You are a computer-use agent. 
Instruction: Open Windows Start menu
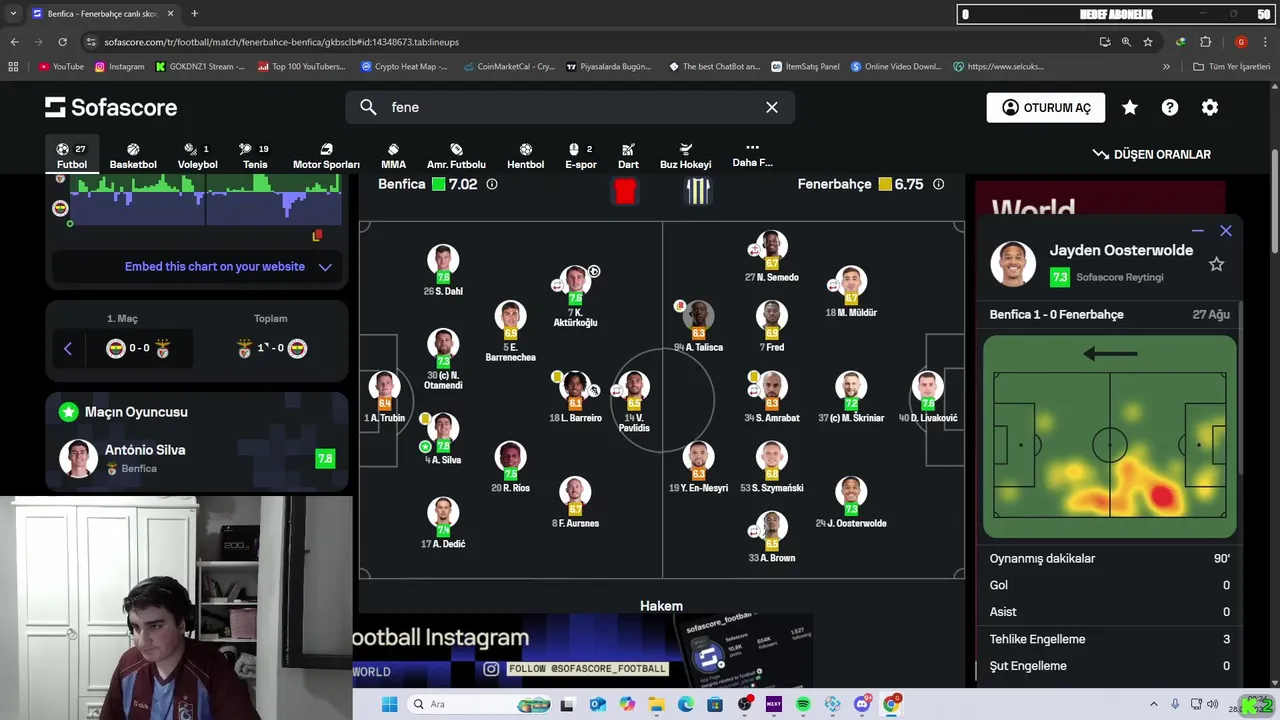(x=389, y=704)
